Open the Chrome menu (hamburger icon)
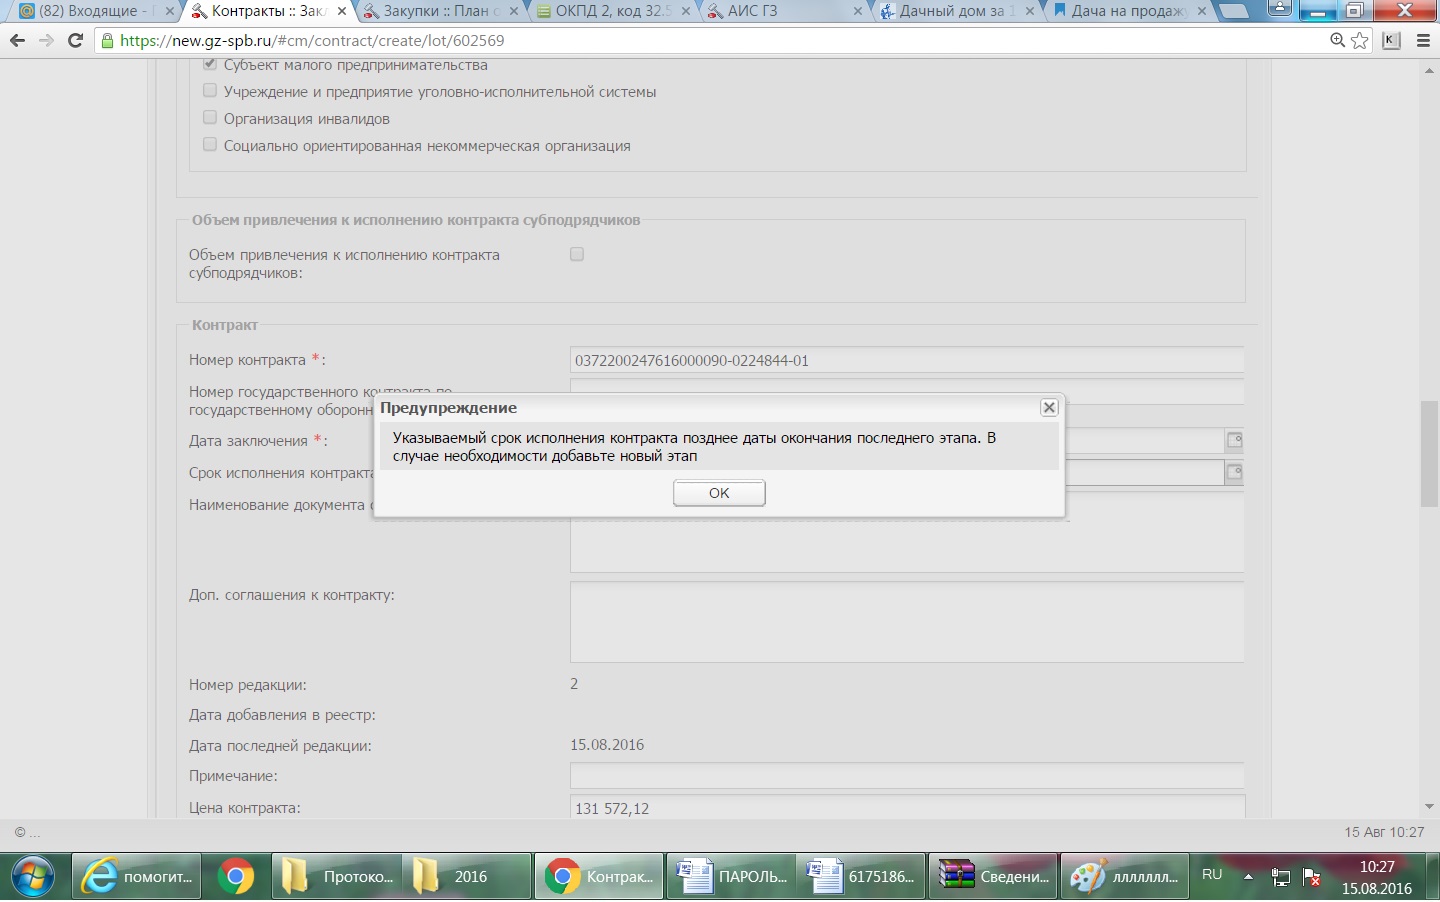 point(1424,40)
